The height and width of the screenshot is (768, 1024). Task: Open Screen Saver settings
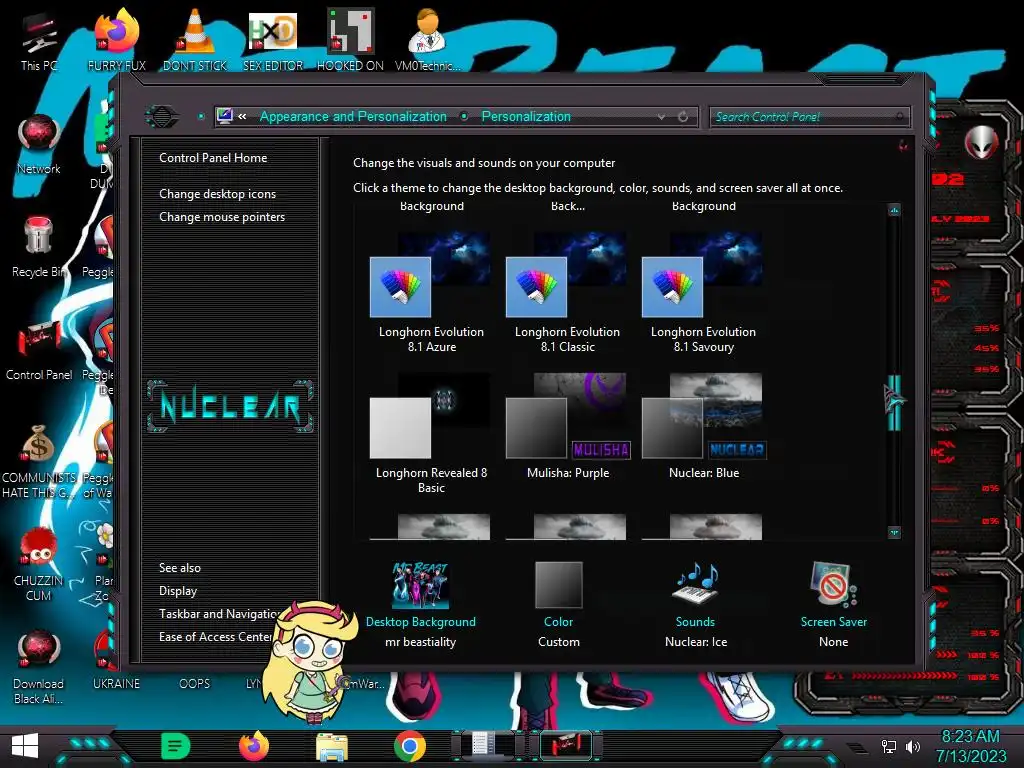pyautogui.click(x=833, y=605)
